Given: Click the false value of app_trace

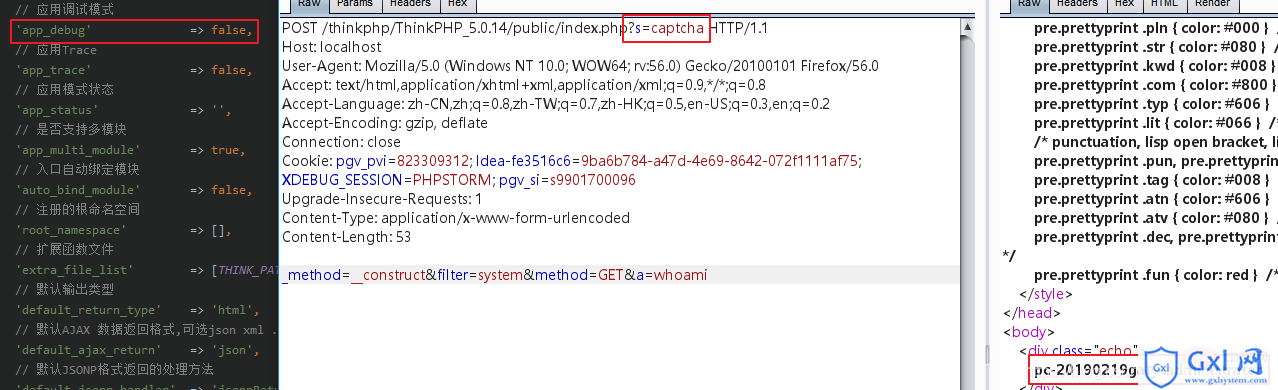Looking at the screenshot, I should (x=229, y=70).
